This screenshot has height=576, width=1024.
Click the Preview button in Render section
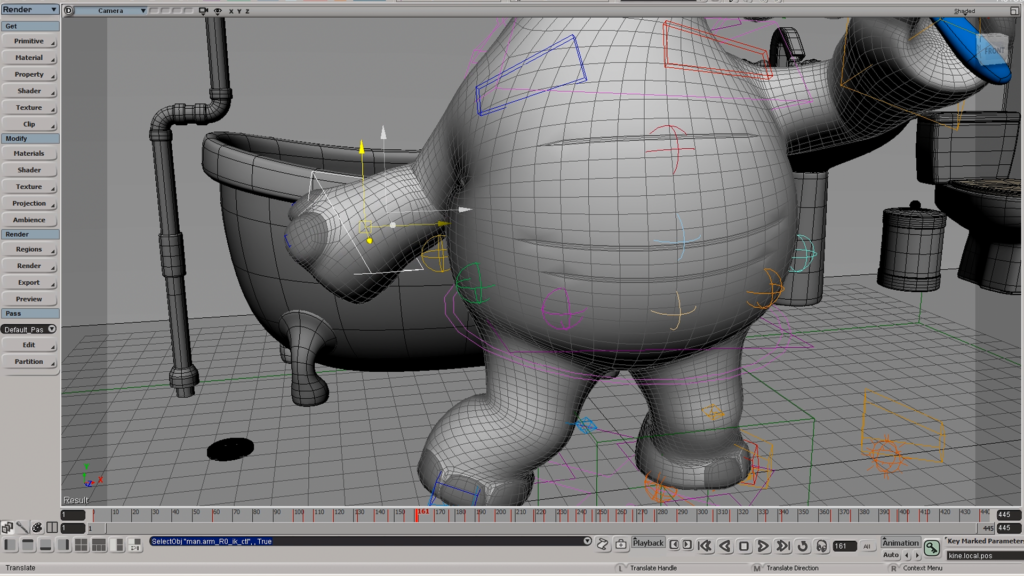(x=29, y=299)
